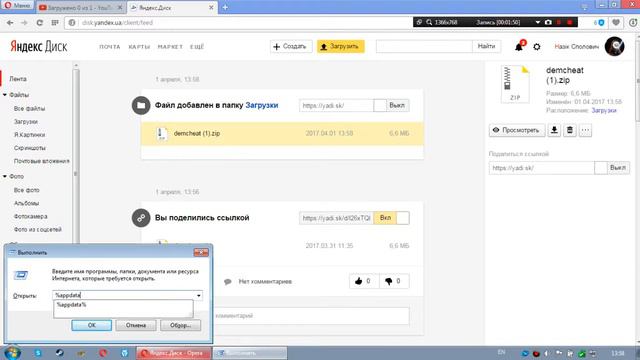Click the Яндекс Диск logo
Viewport: 640px width, 360px height.
pyautogui.click(x=38, y=47)
